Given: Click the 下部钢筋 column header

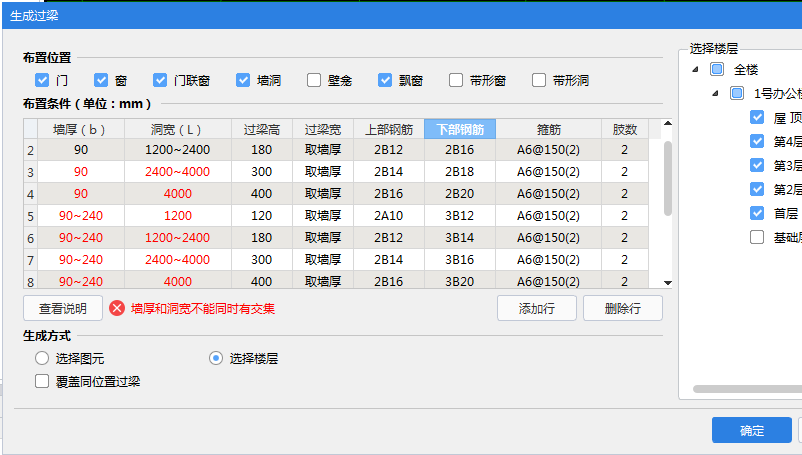Looking at the screenshot, I should tap(460, 129).
